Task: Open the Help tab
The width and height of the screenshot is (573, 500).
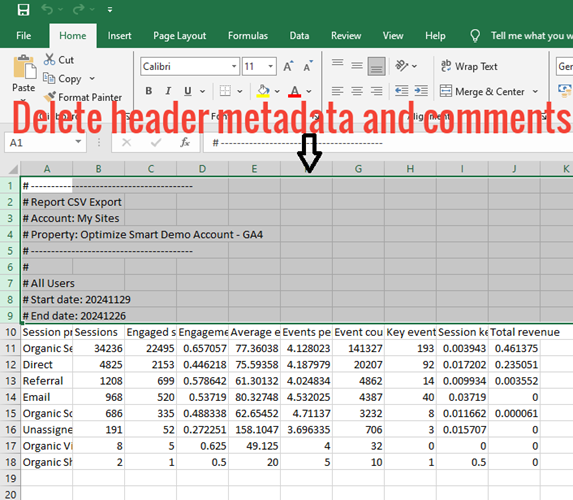Action: coord(435,36)
